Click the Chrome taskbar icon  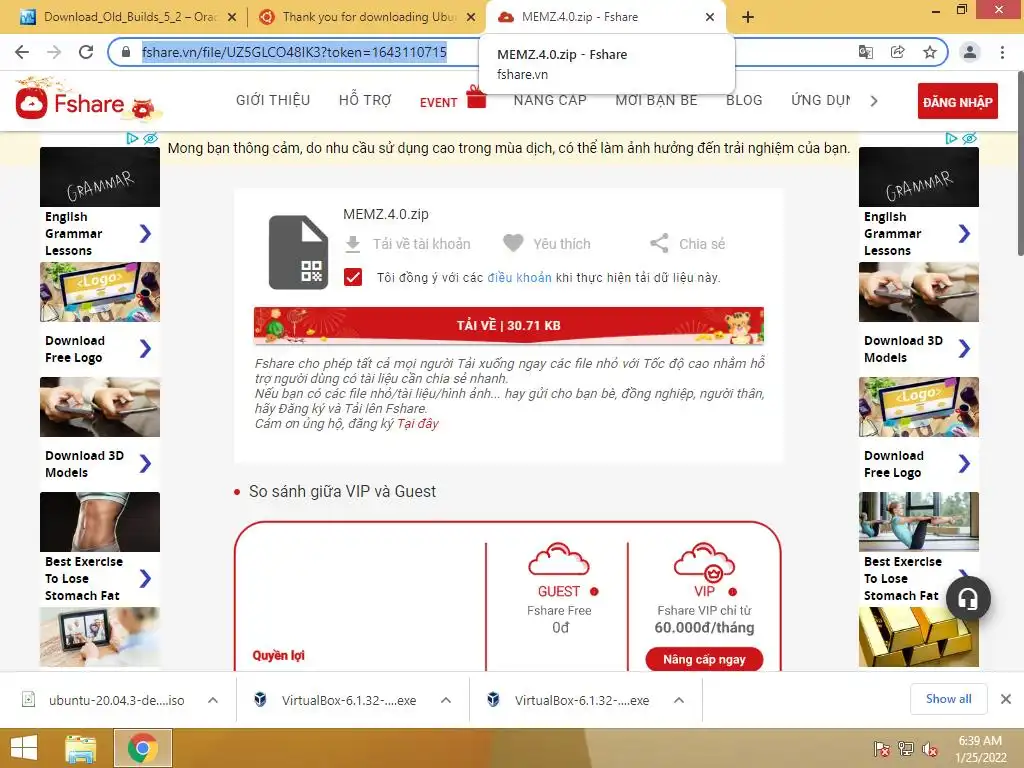click(142, 748)
